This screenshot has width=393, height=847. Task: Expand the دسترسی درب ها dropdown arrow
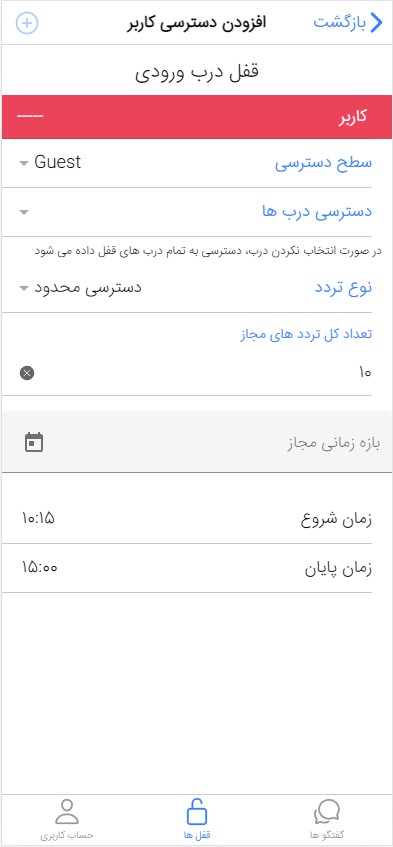point(24,212)
